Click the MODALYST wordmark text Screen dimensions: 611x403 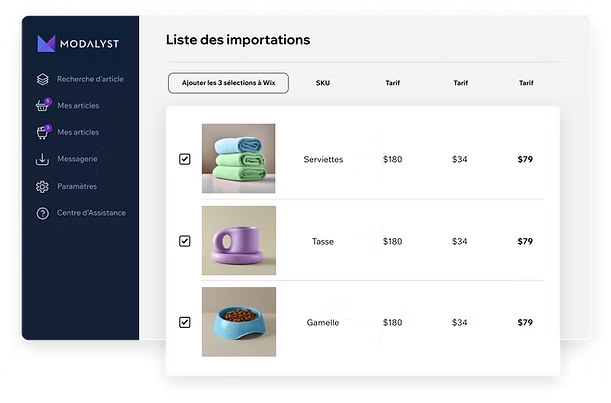(x=90, y=44)
